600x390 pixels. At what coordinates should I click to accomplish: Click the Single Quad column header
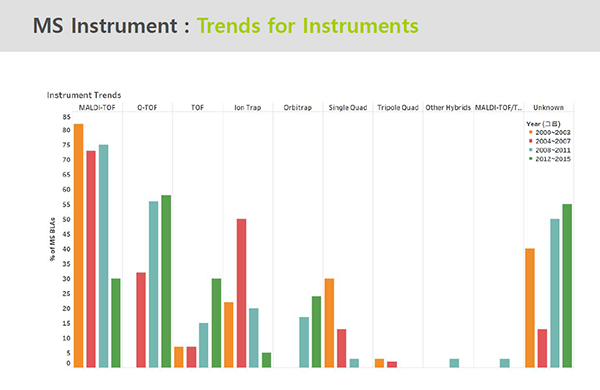[x=348, y=108]
